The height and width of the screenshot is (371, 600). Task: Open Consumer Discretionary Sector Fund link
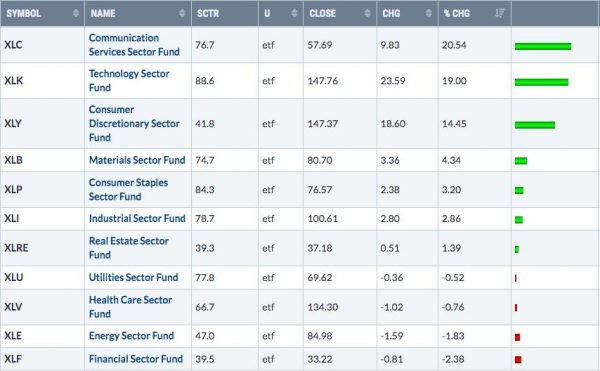coord(134,124)
